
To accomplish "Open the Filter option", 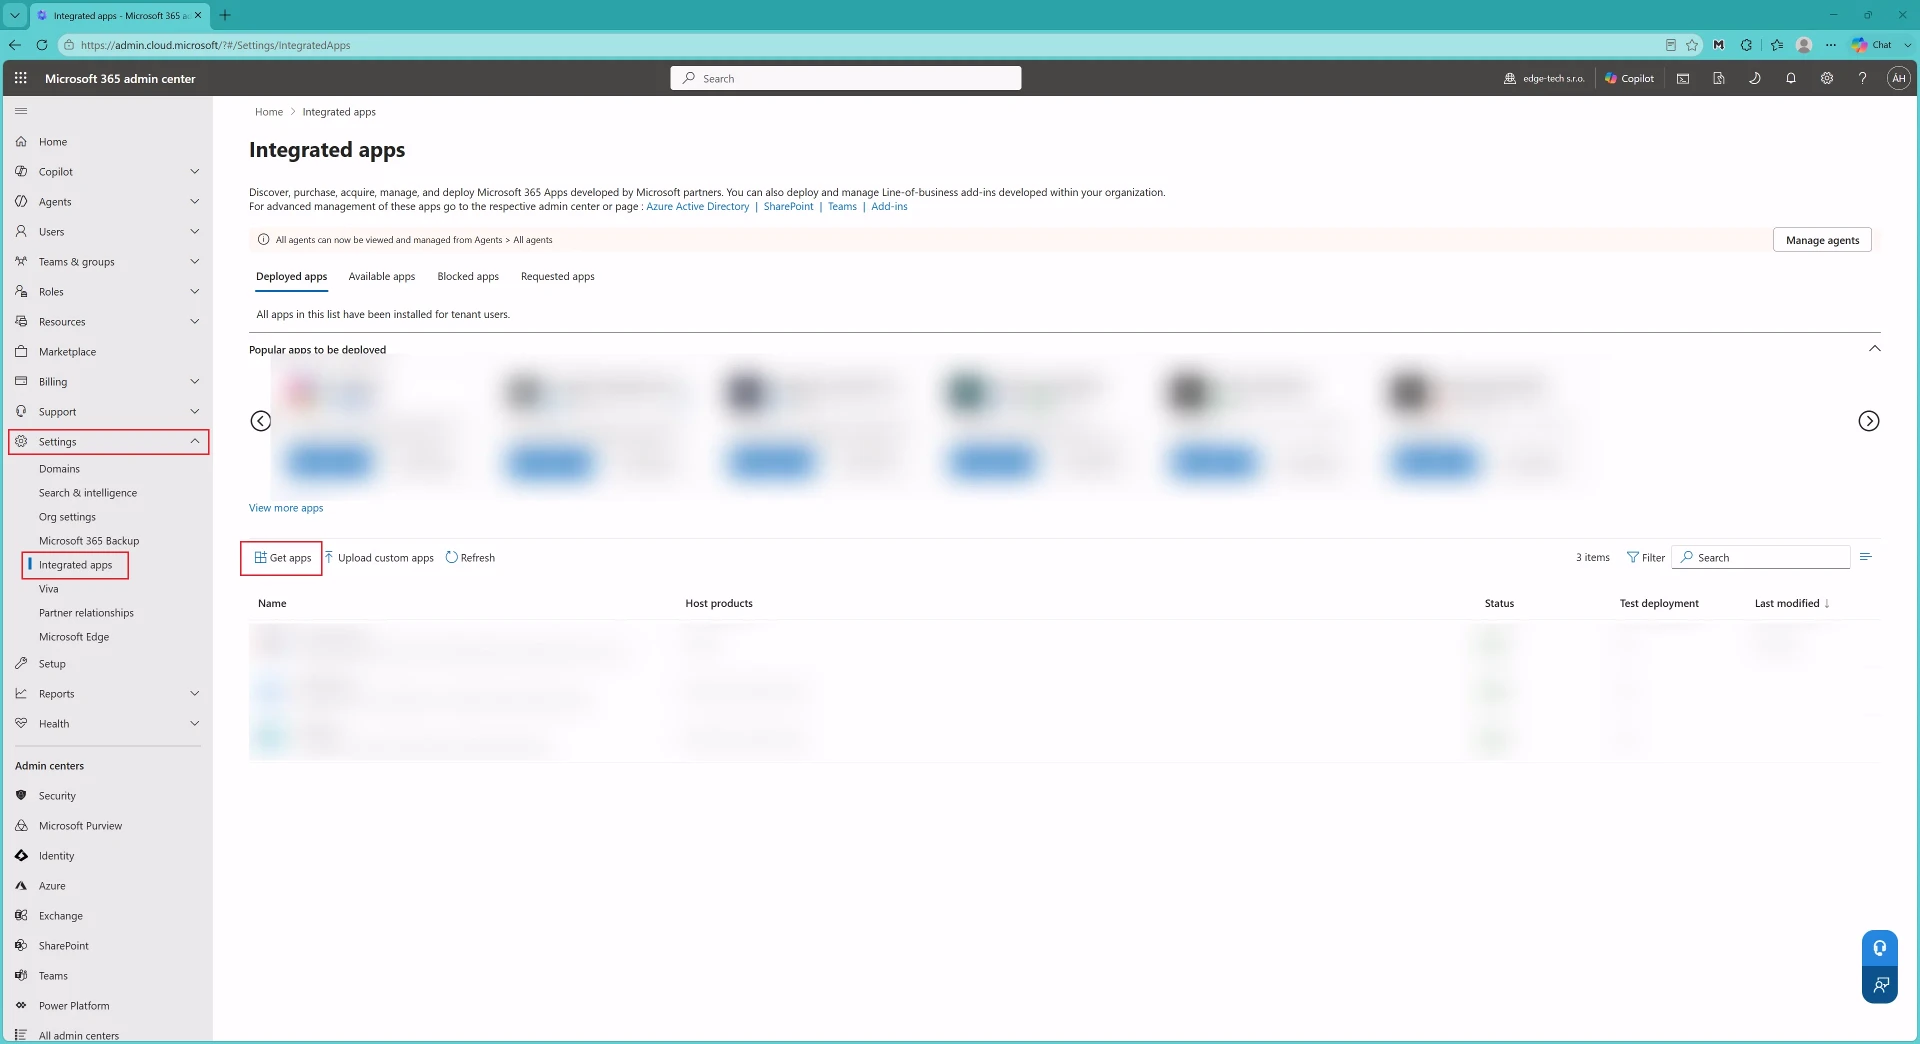I will tap(1645, 558).
